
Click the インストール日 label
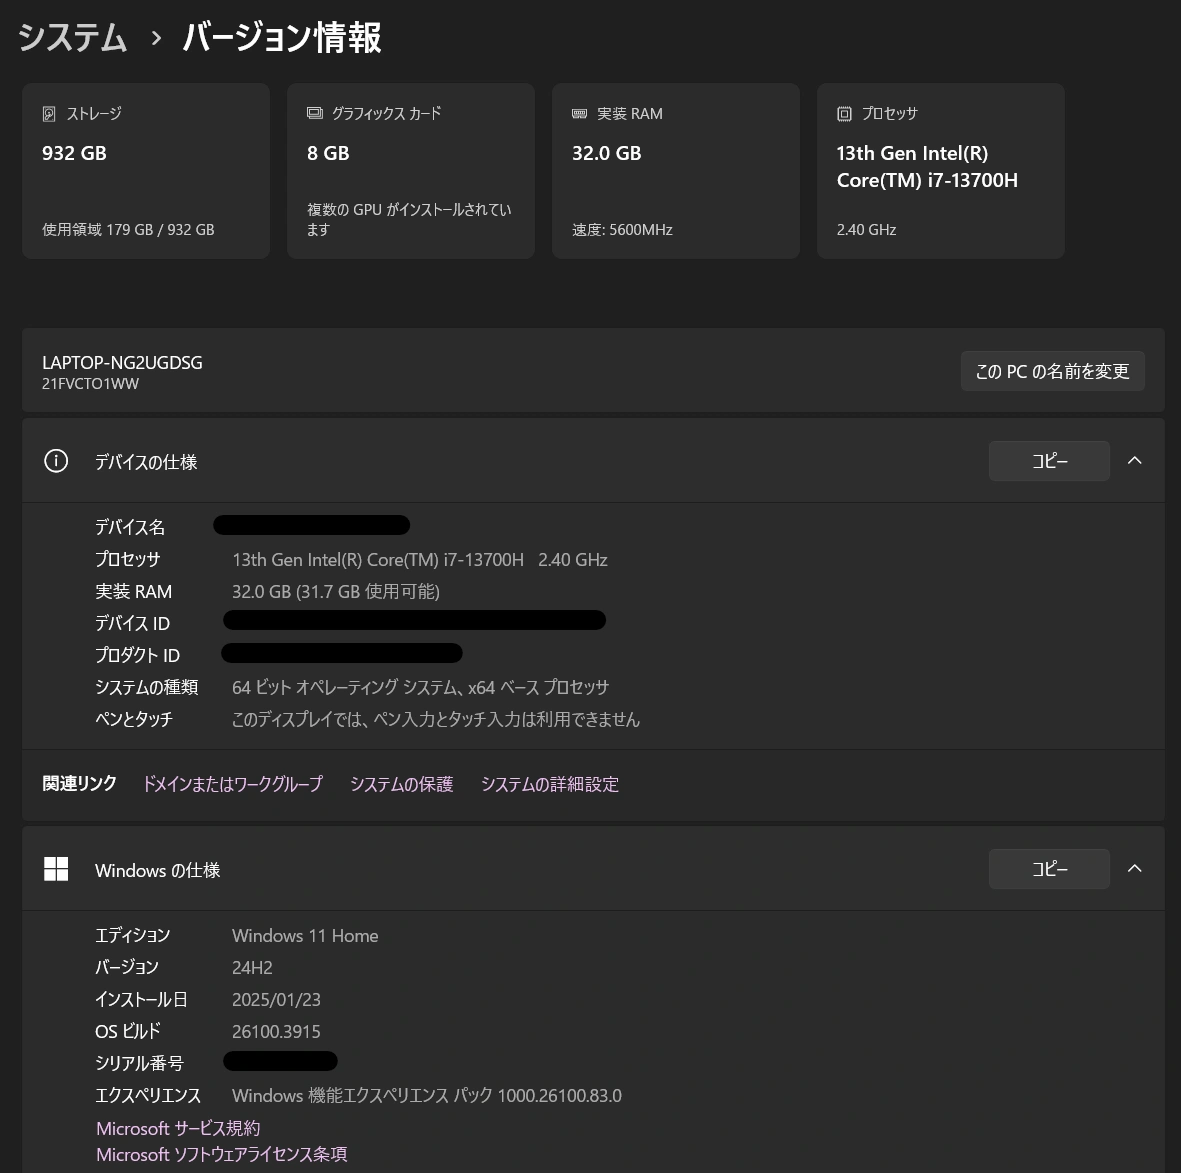click(141, 999)
